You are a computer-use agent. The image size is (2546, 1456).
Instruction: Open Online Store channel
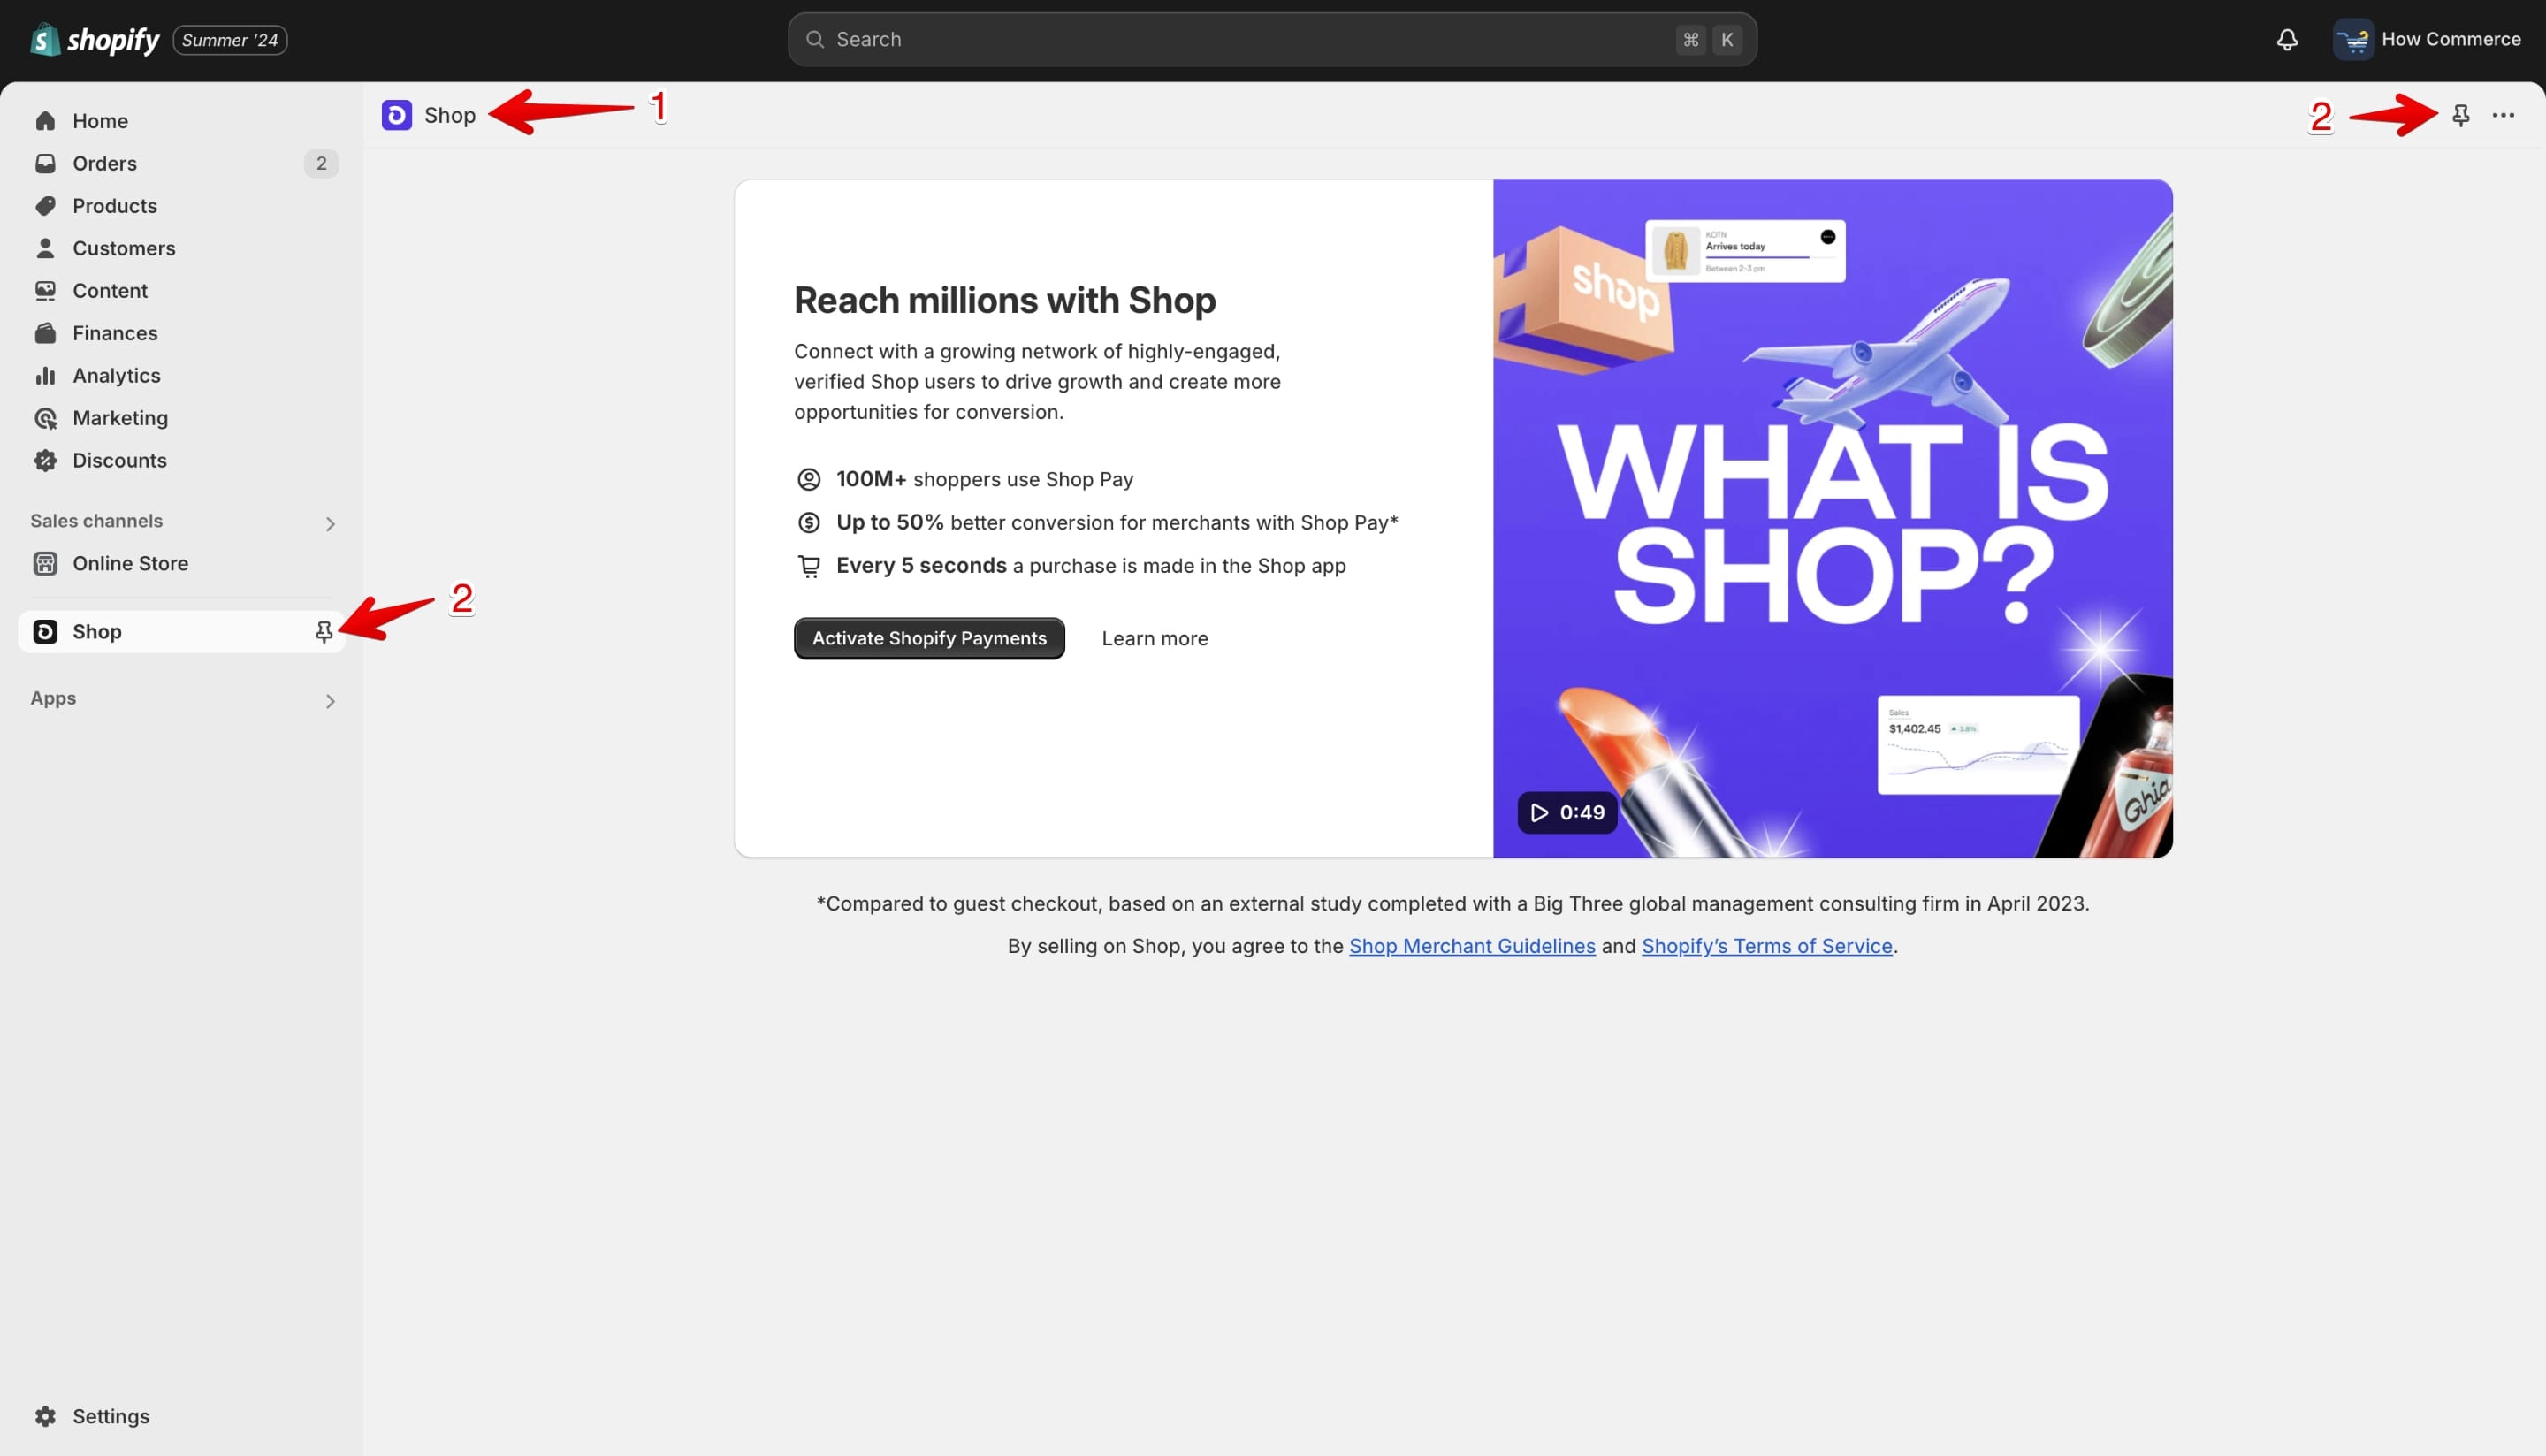182,564
